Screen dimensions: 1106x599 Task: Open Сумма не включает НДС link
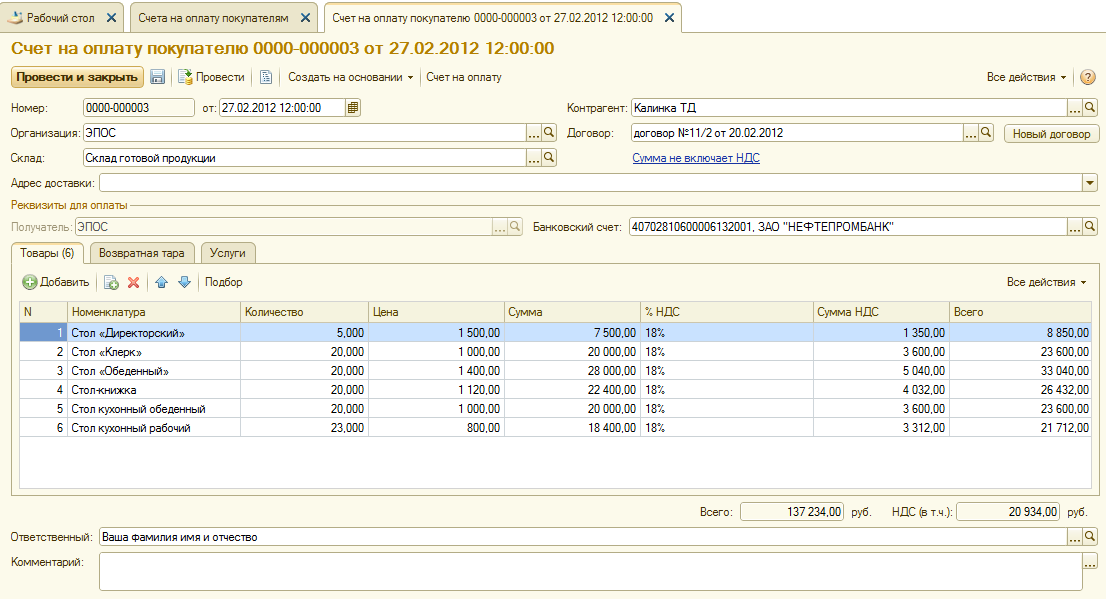coord(695,158)
